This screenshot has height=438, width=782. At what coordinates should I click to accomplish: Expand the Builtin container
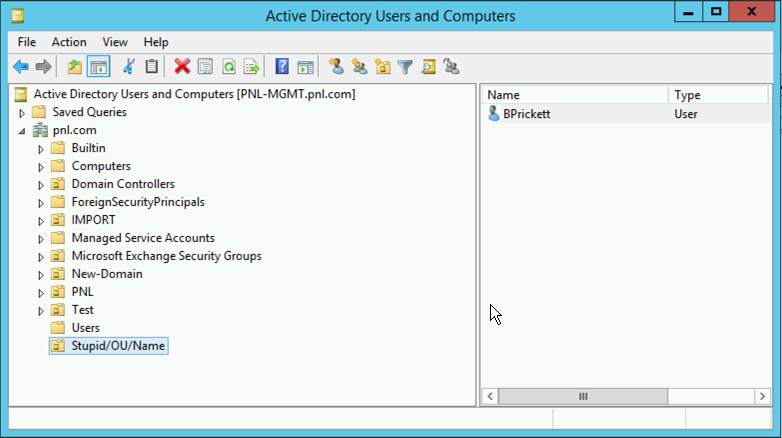click(41, 149)
